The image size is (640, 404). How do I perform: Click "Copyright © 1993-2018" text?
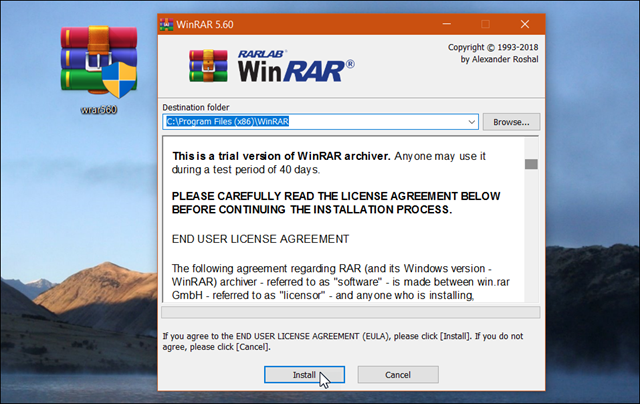pyautogui.click(x=493, y=47)
